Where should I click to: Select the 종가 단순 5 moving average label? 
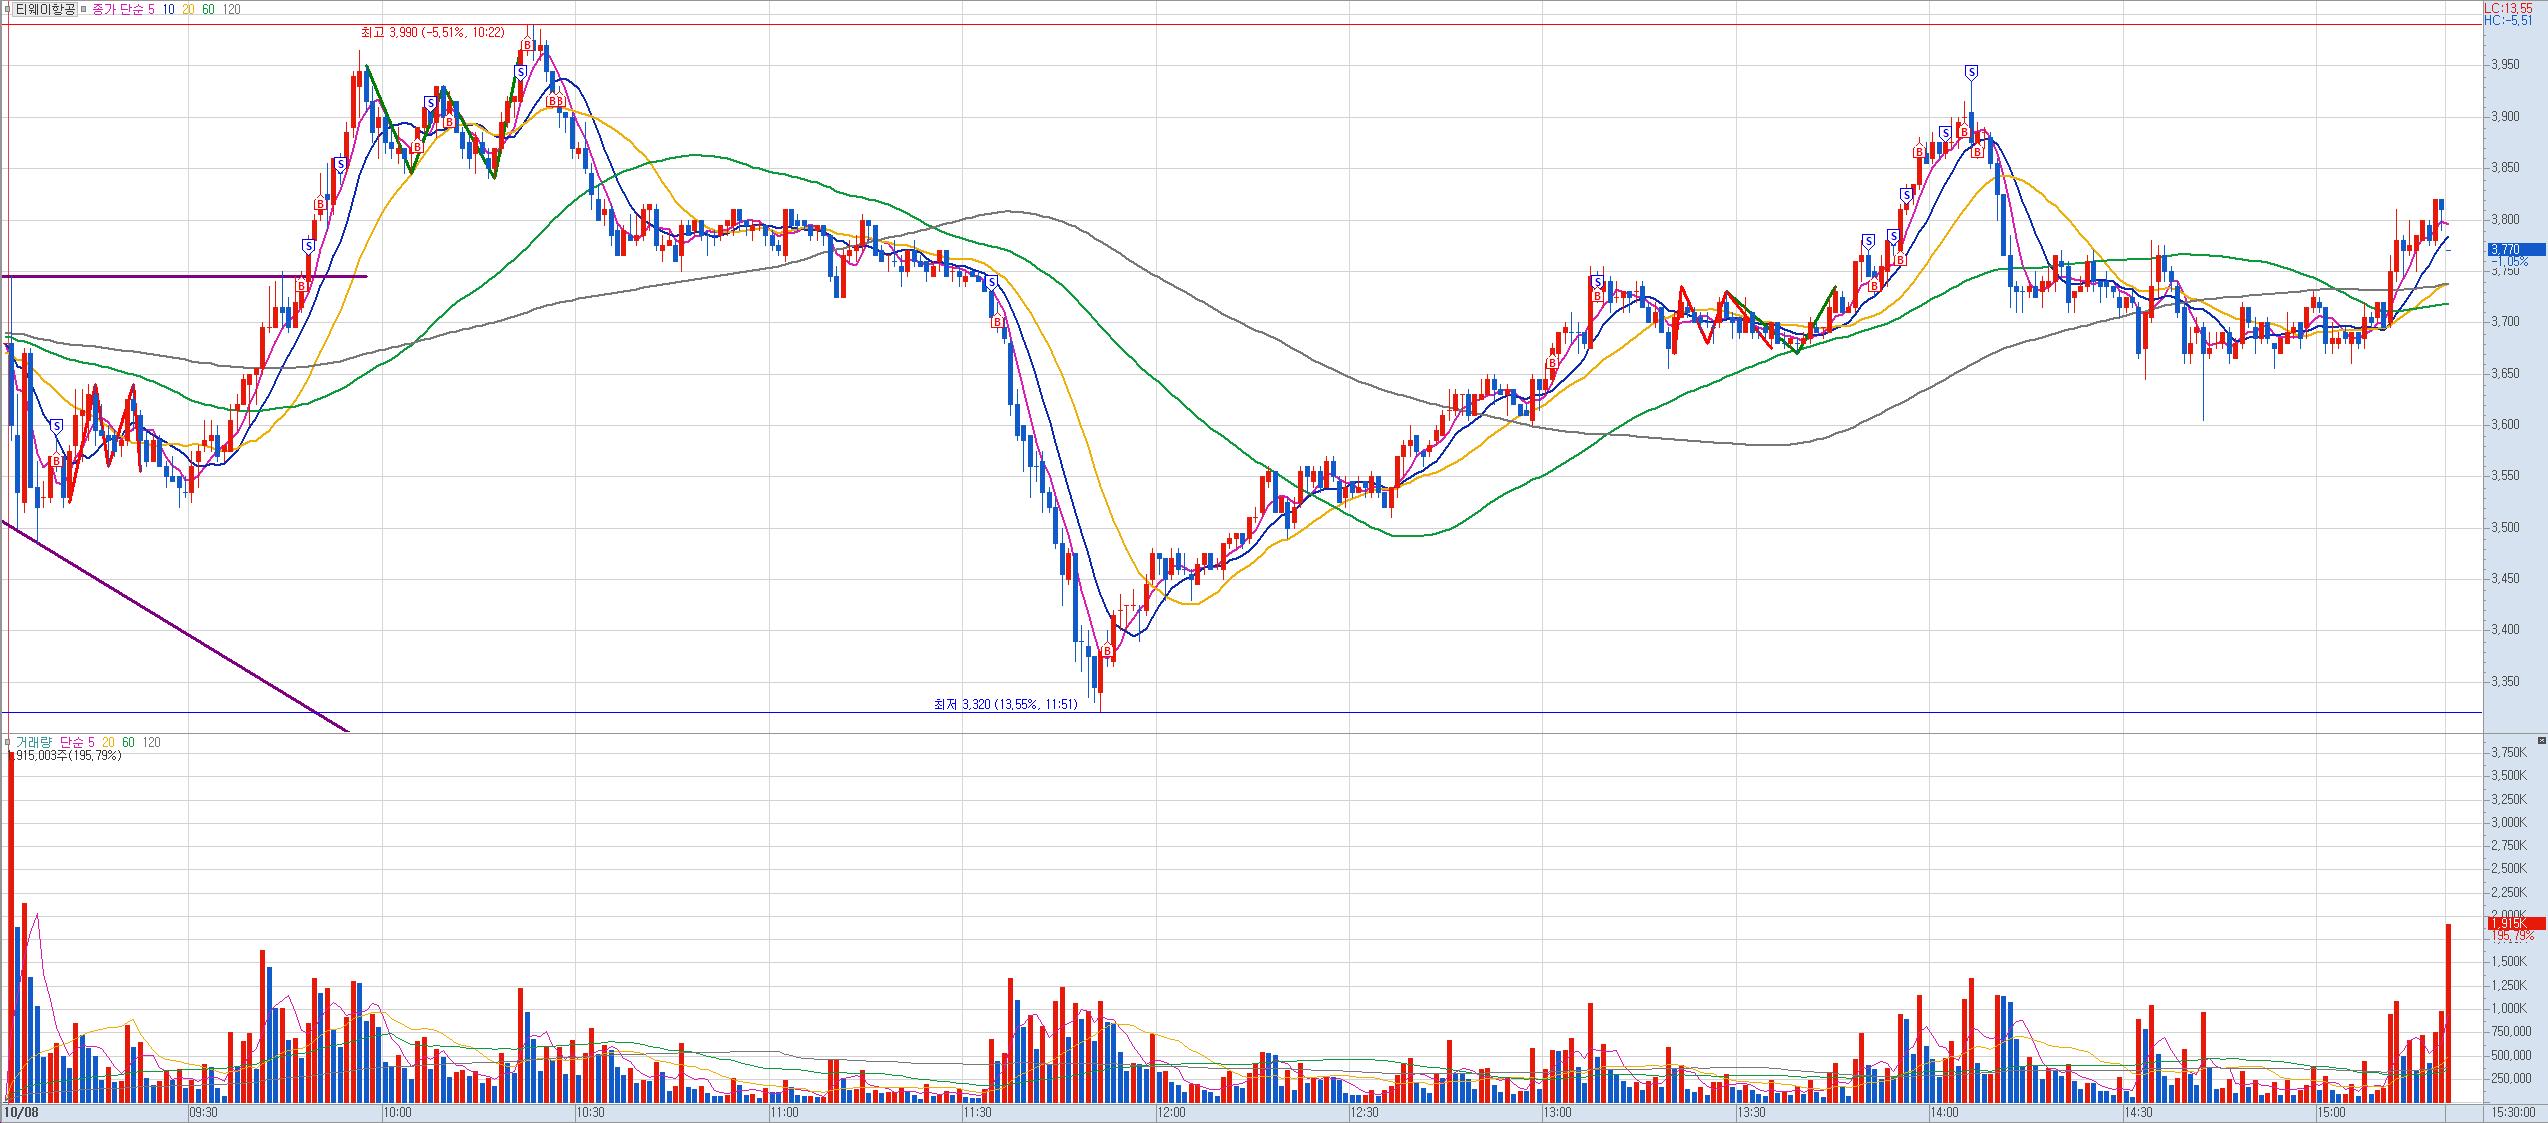124,9
